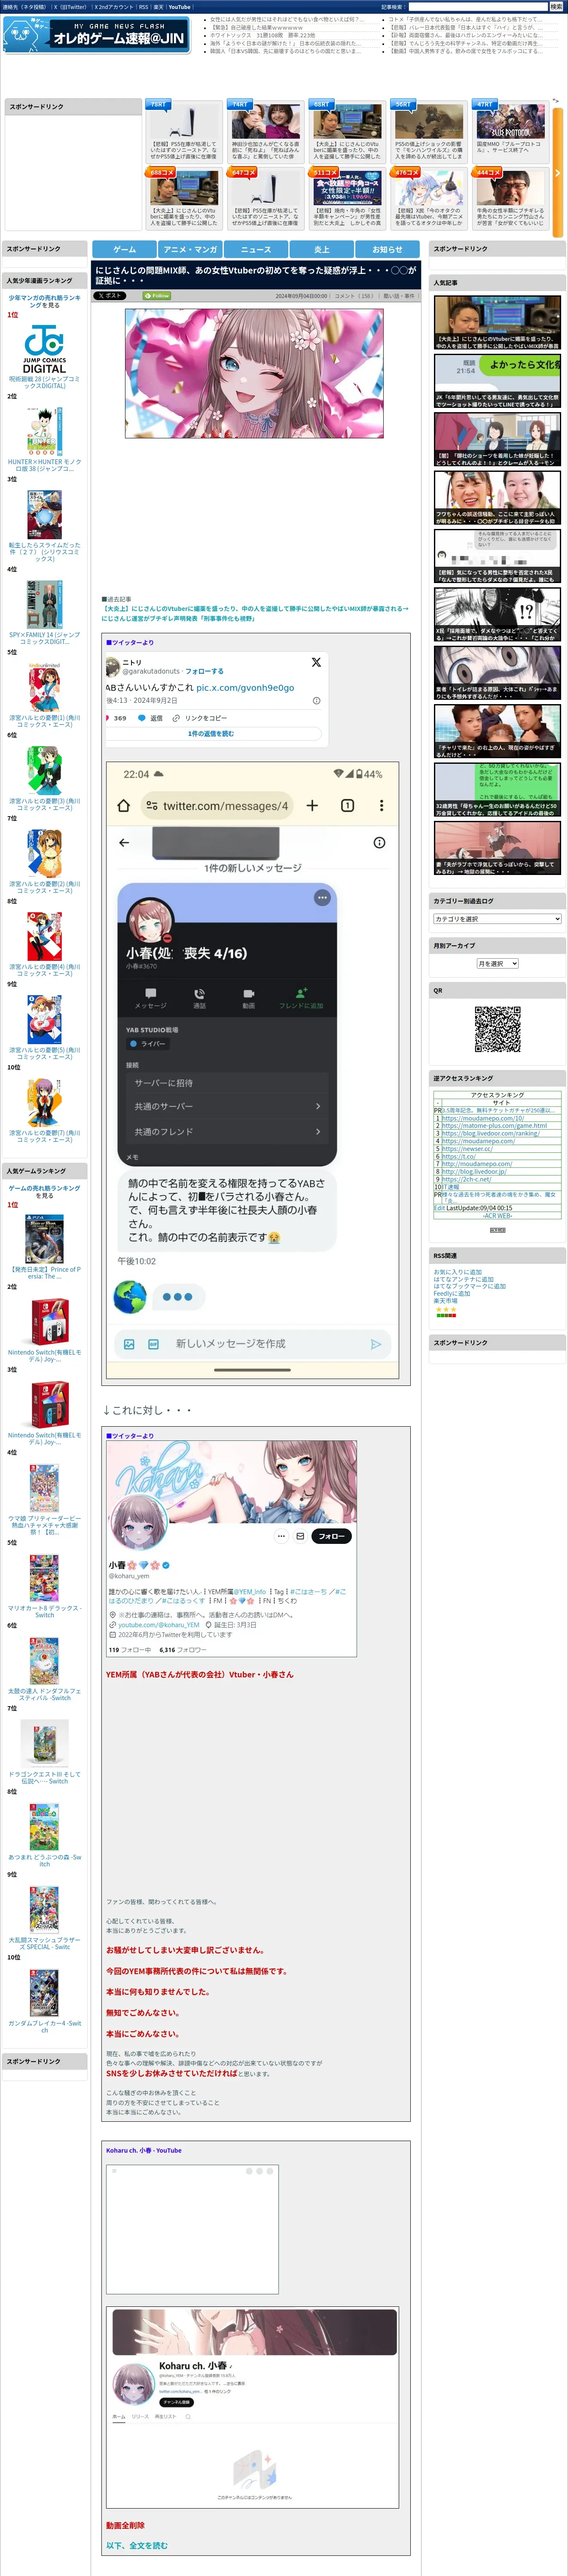The height and width of the screenshot is (2576, 568).
Task: Click the small ACRWEB badge
Action: (497, 1229)
